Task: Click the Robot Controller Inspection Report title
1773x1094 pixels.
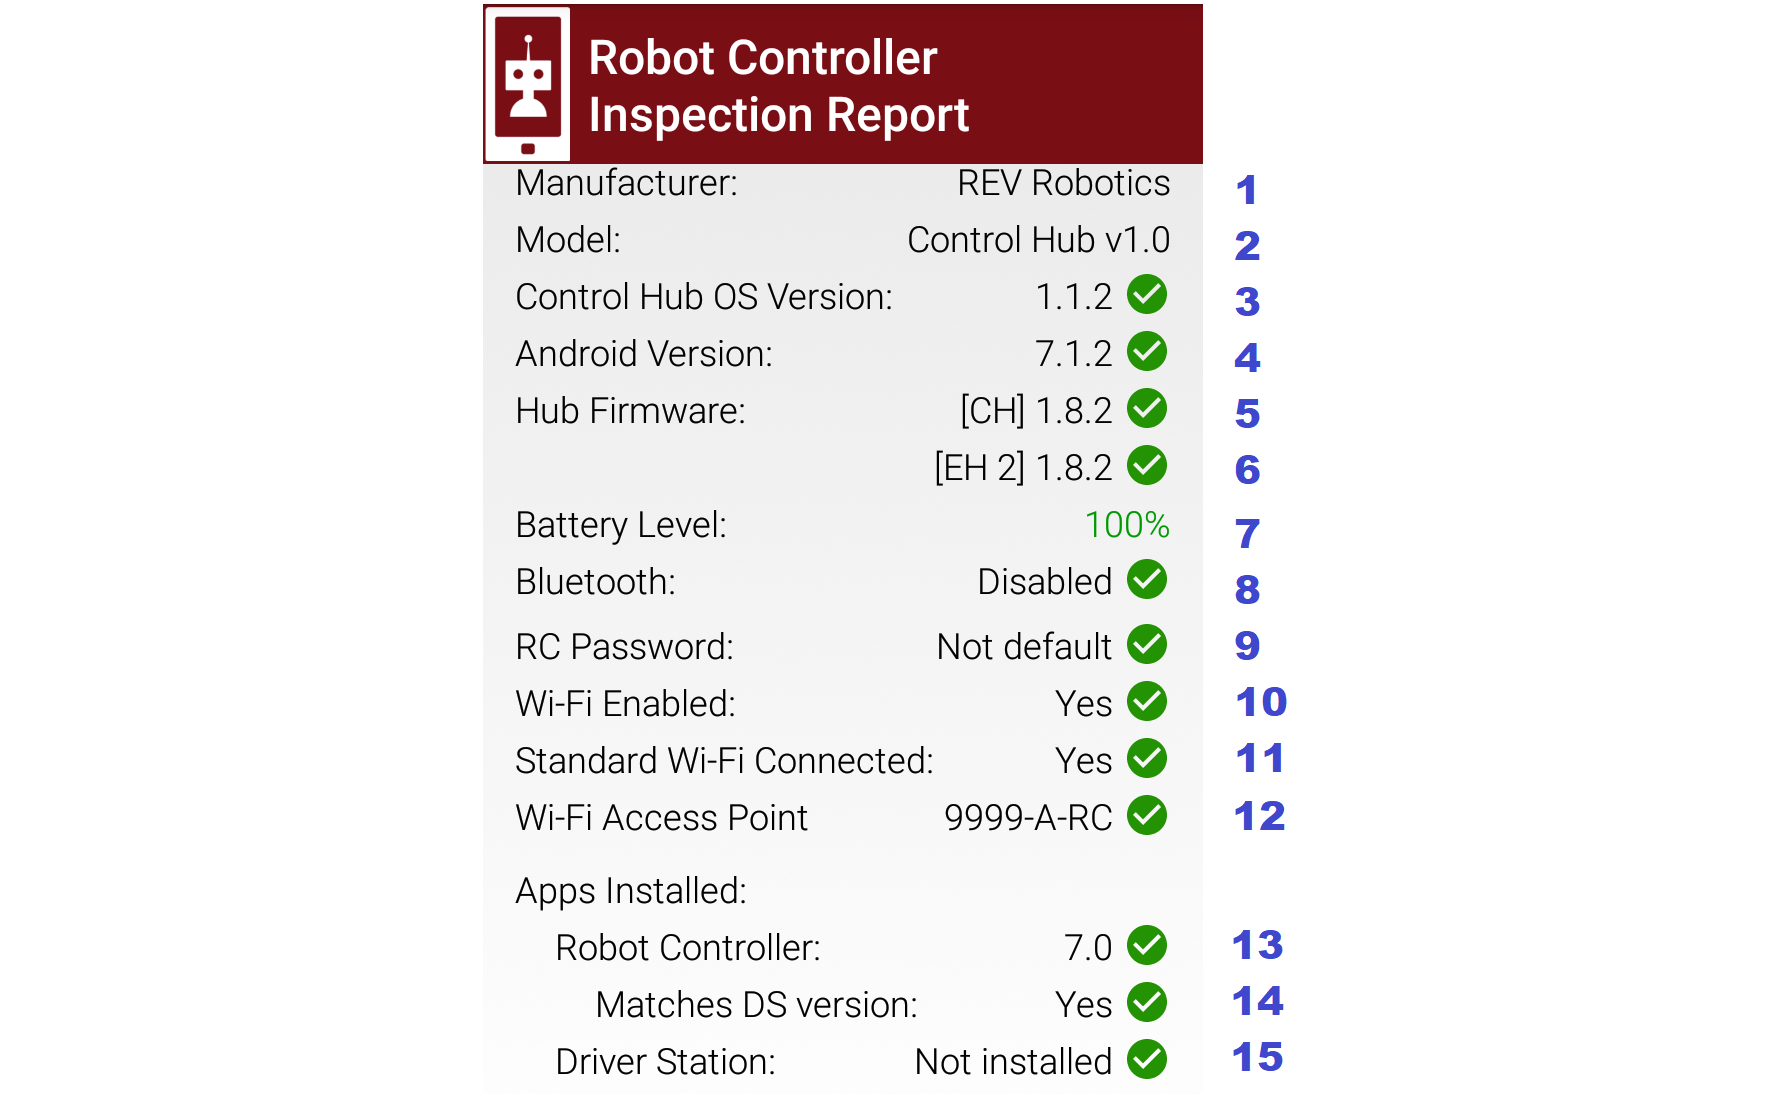Action: (778, 86)
